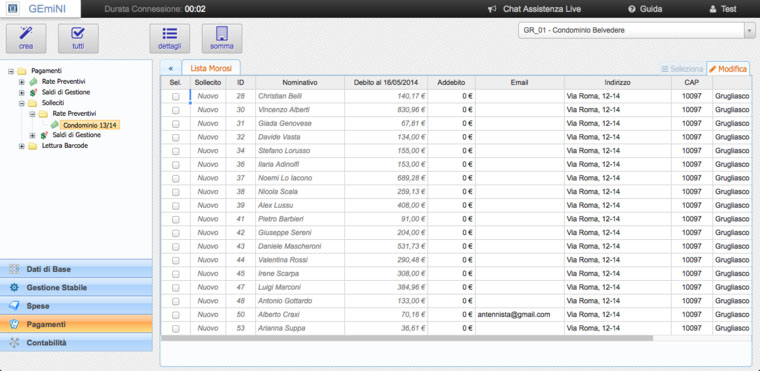Switch to the Lista Morosi tab
The image size is (760, 371).
211,68
